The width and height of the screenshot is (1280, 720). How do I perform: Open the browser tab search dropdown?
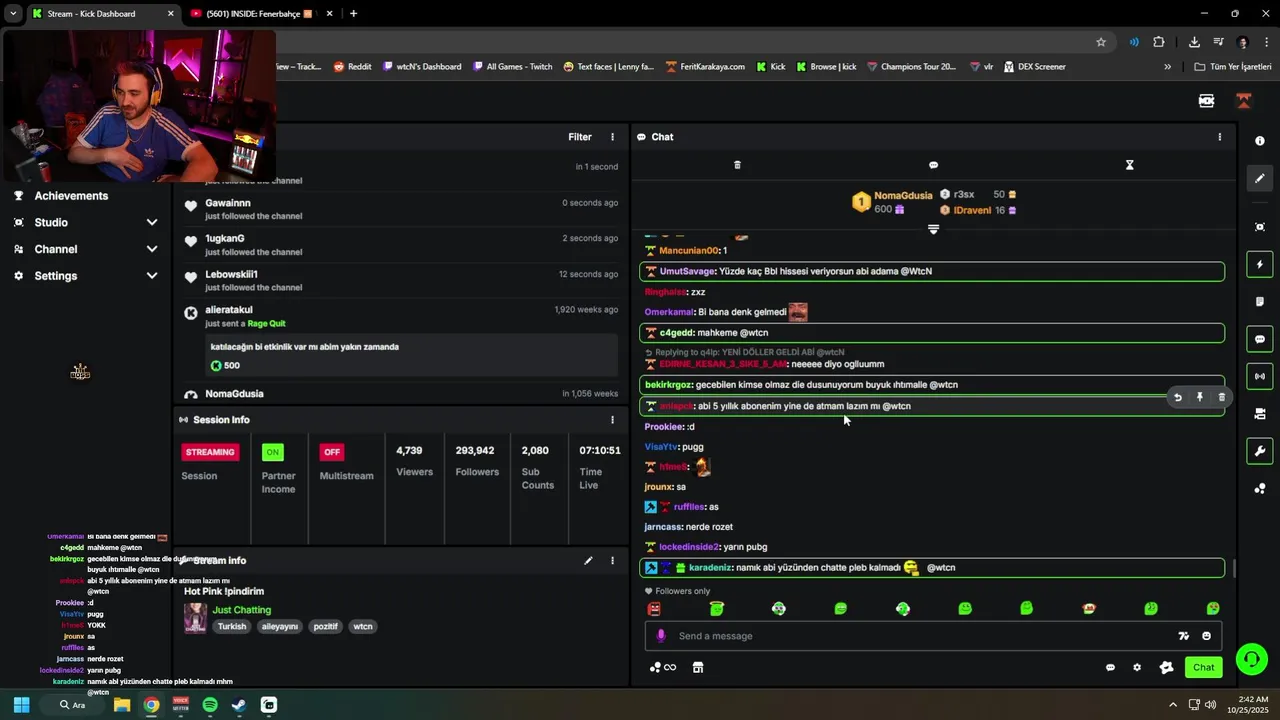[x=13, y=14]
